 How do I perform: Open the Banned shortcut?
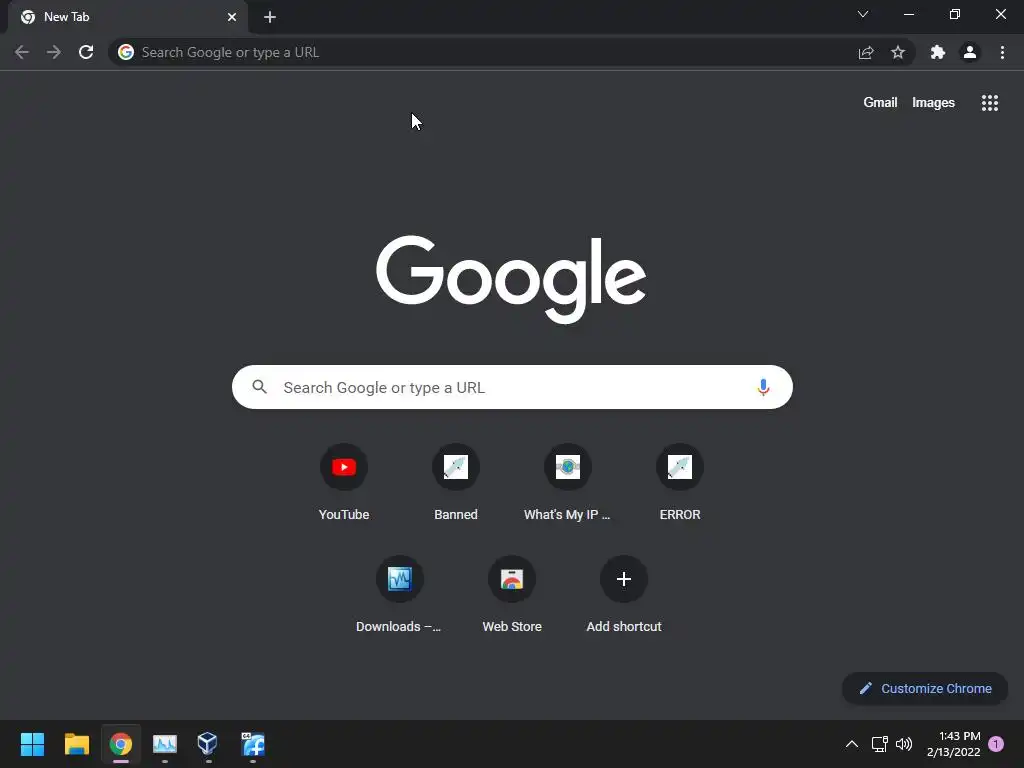pyautogui.click(x=456, y=482)
